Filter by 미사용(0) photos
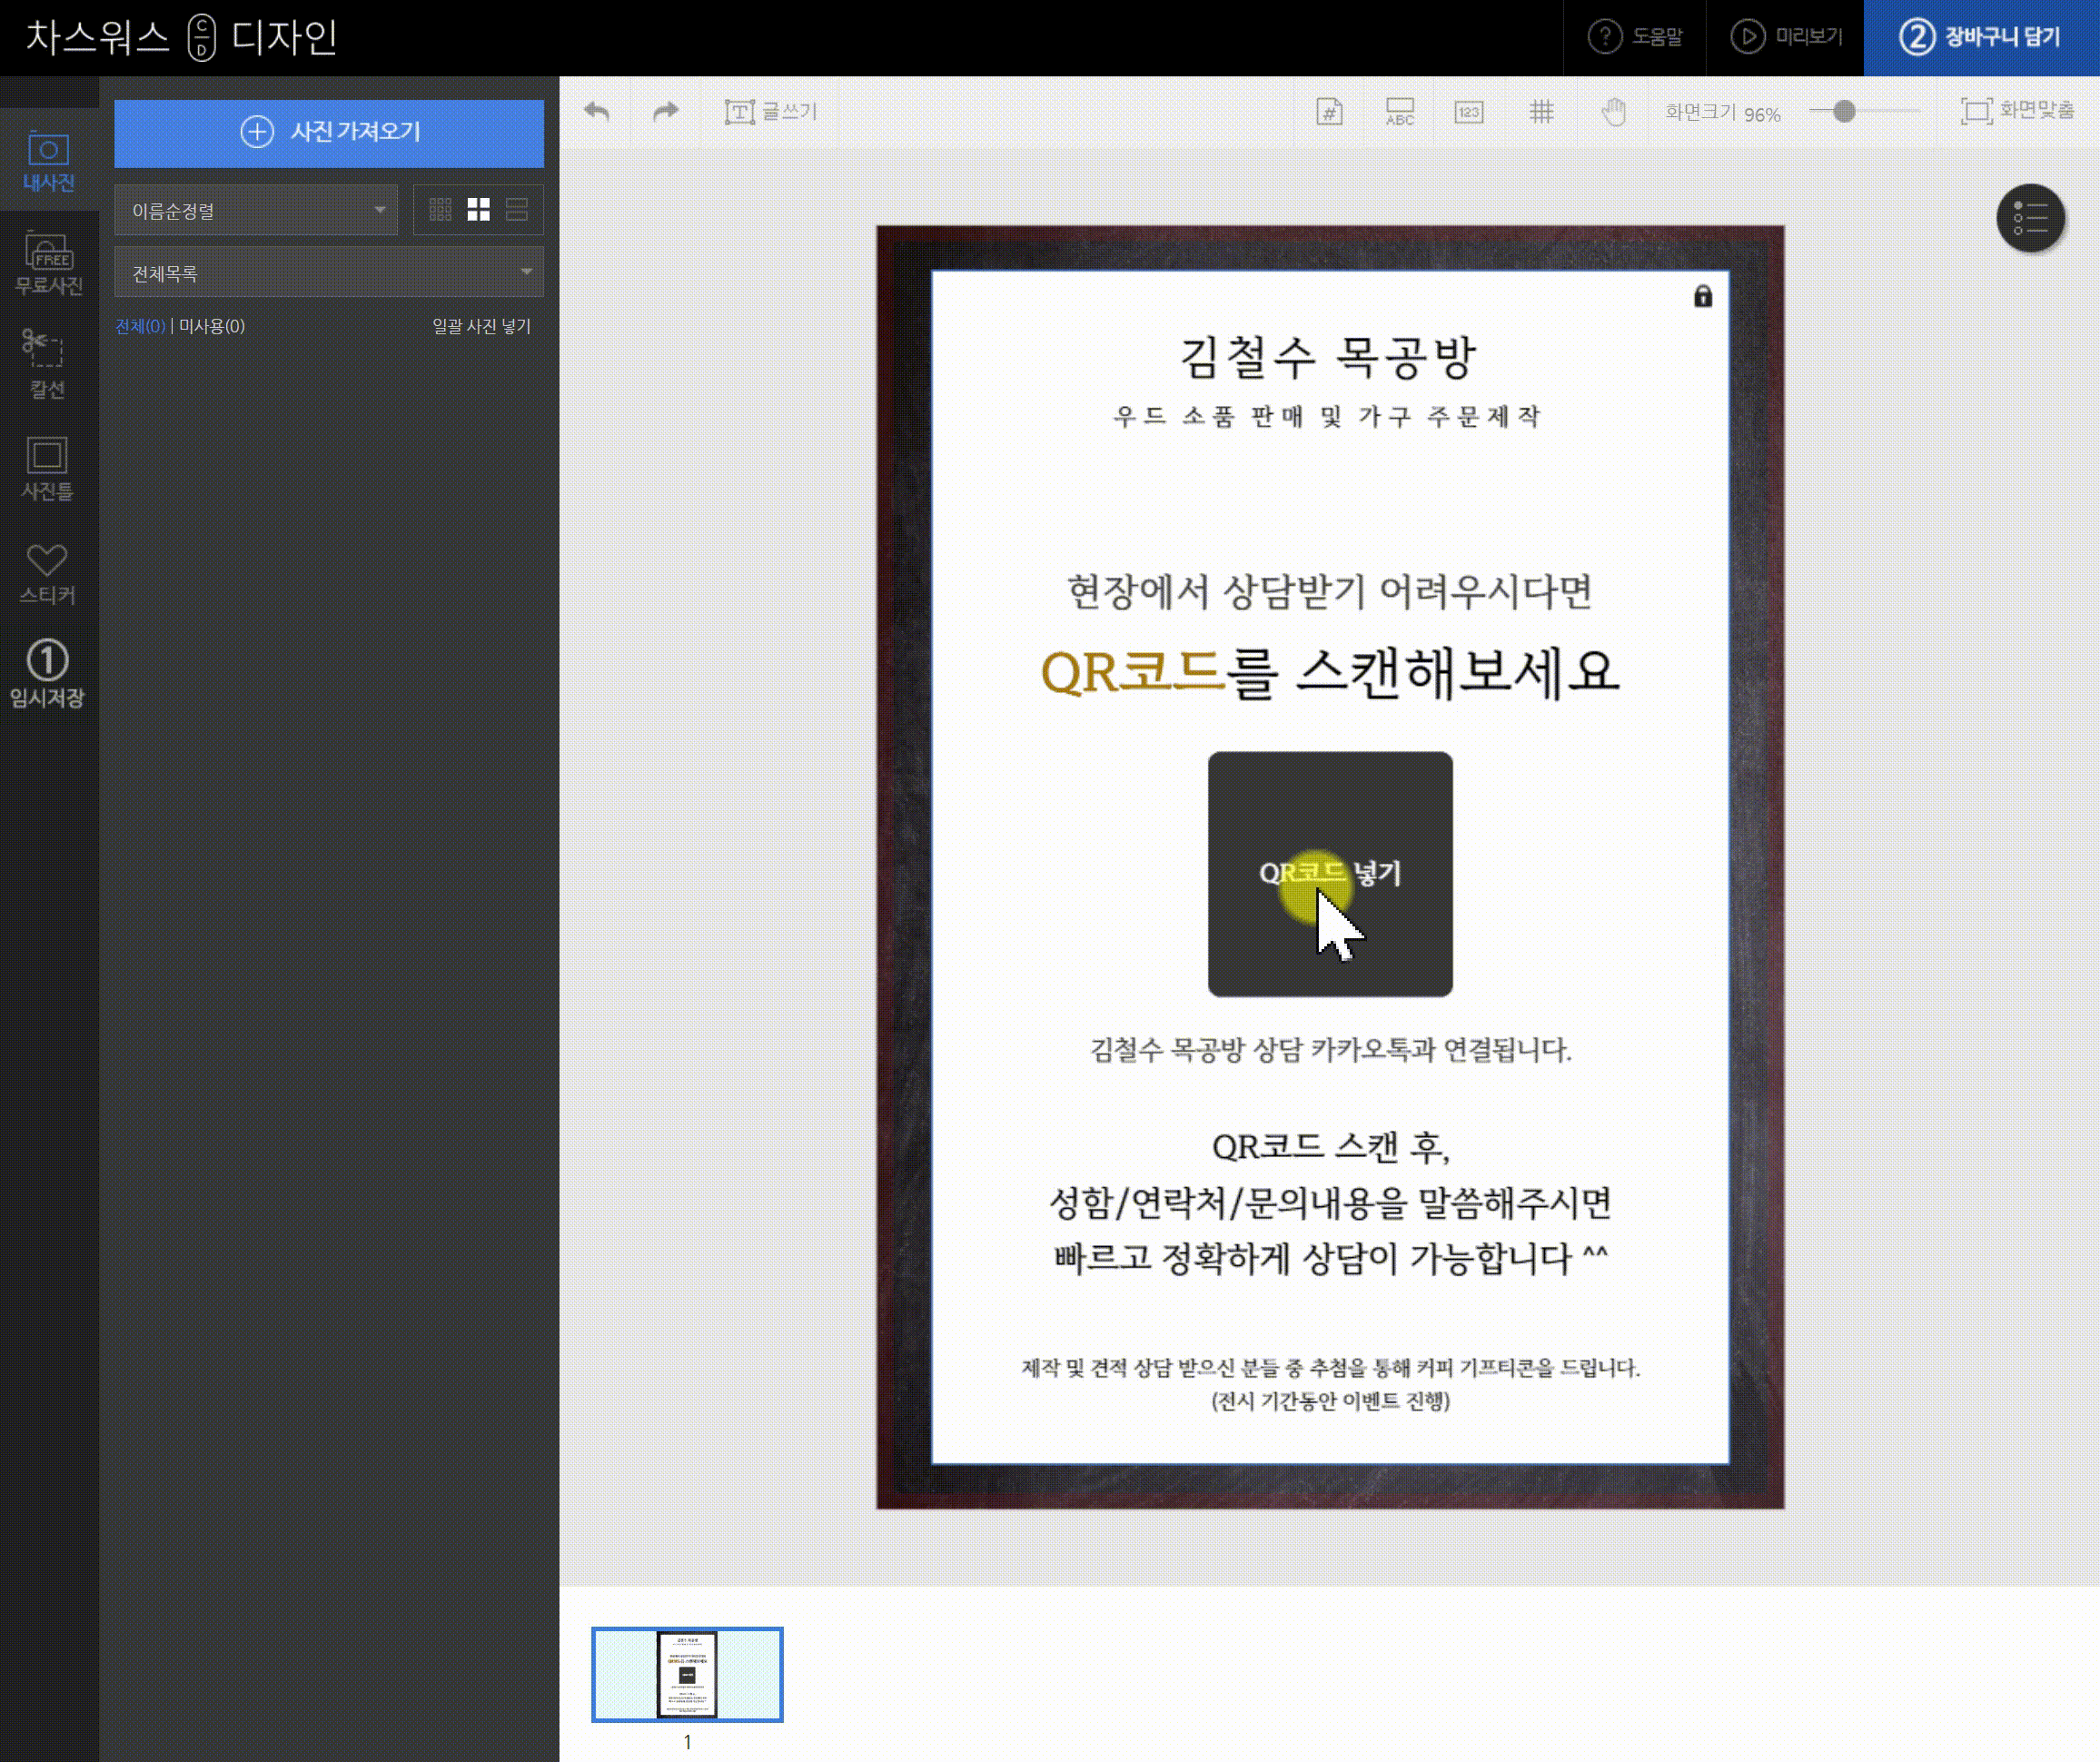This screenshot has height=1762, width=2100. [212, 326]
